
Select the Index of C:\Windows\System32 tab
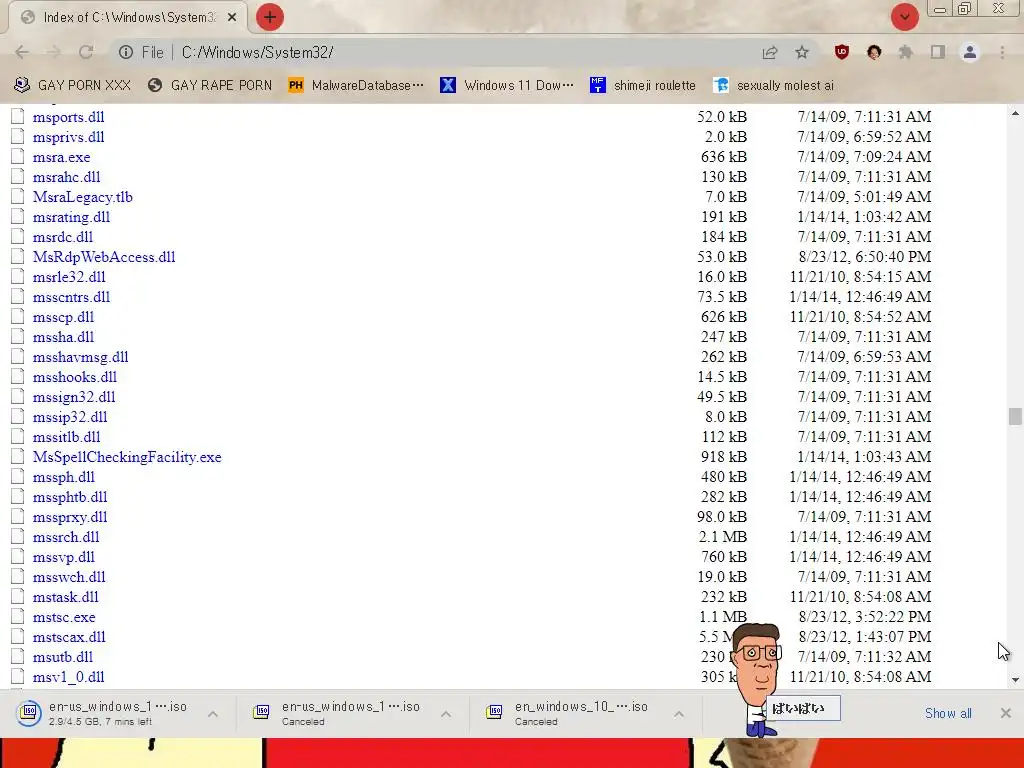127,18
